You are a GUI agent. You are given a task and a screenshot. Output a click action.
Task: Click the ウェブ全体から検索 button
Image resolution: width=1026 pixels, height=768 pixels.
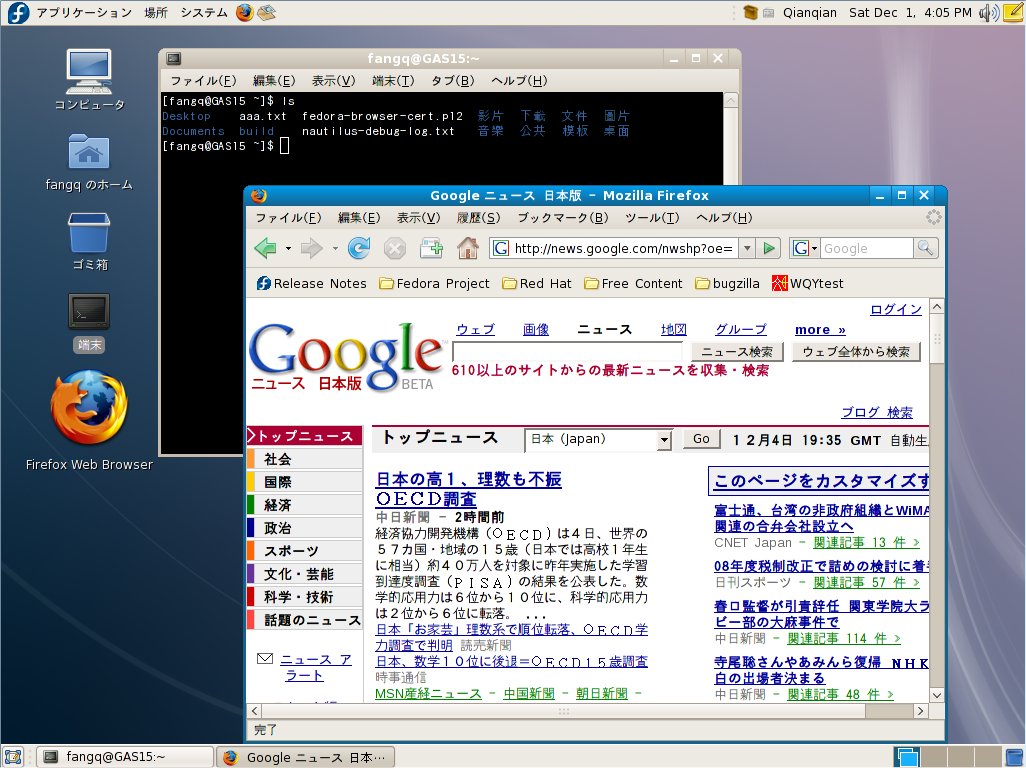[x=856, y=352]
